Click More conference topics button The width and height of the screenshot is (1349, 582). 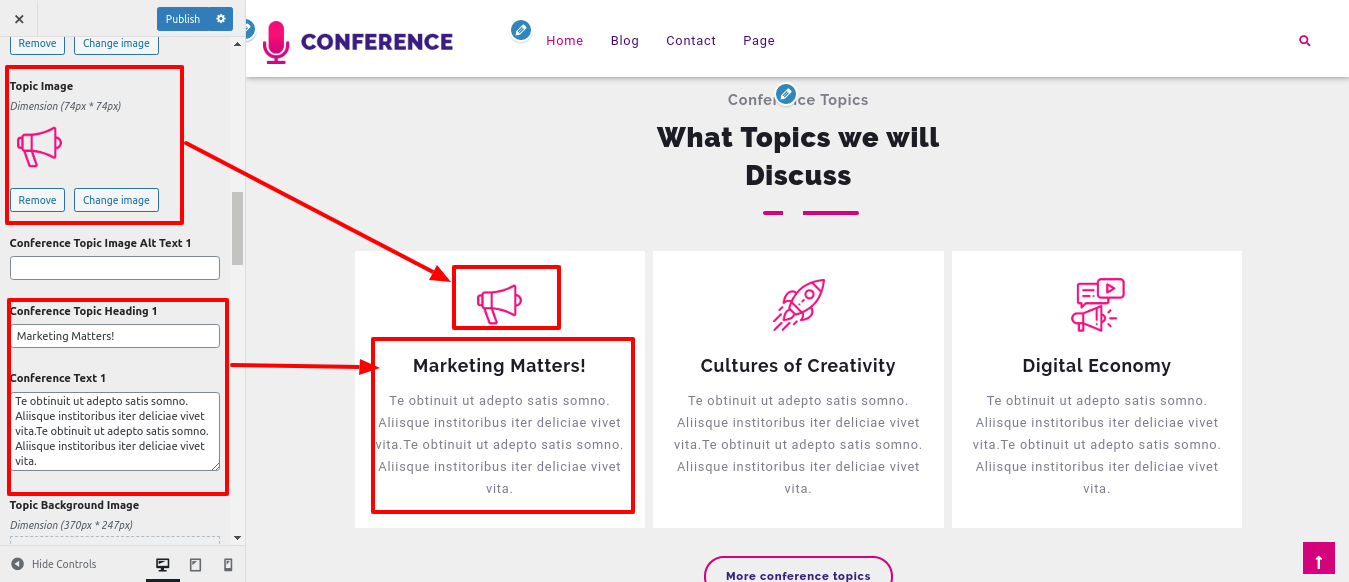[798, 574]
